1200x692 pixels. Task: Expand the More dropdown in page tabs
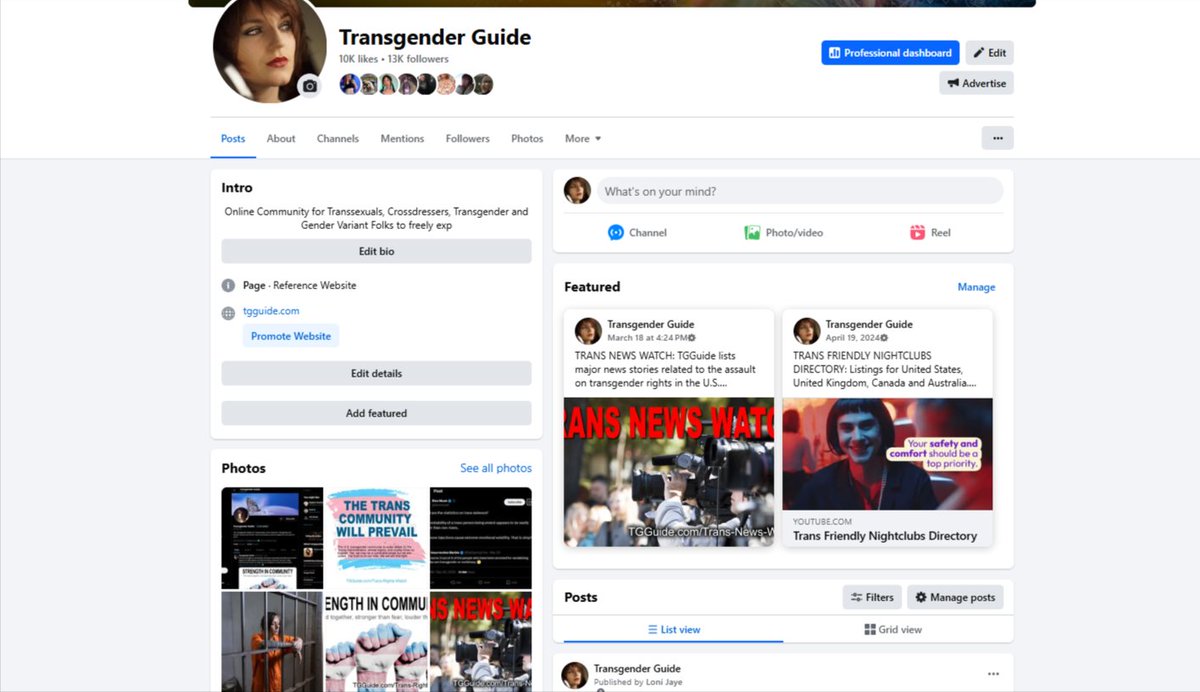coord(583,138)
